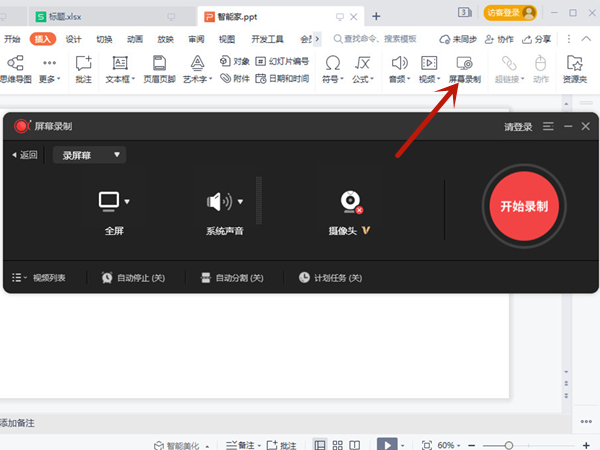Toggle 自动停止 auto stop setting
Image resolution: width=600 pixels, height=450 pixels.
click(133, 277)
